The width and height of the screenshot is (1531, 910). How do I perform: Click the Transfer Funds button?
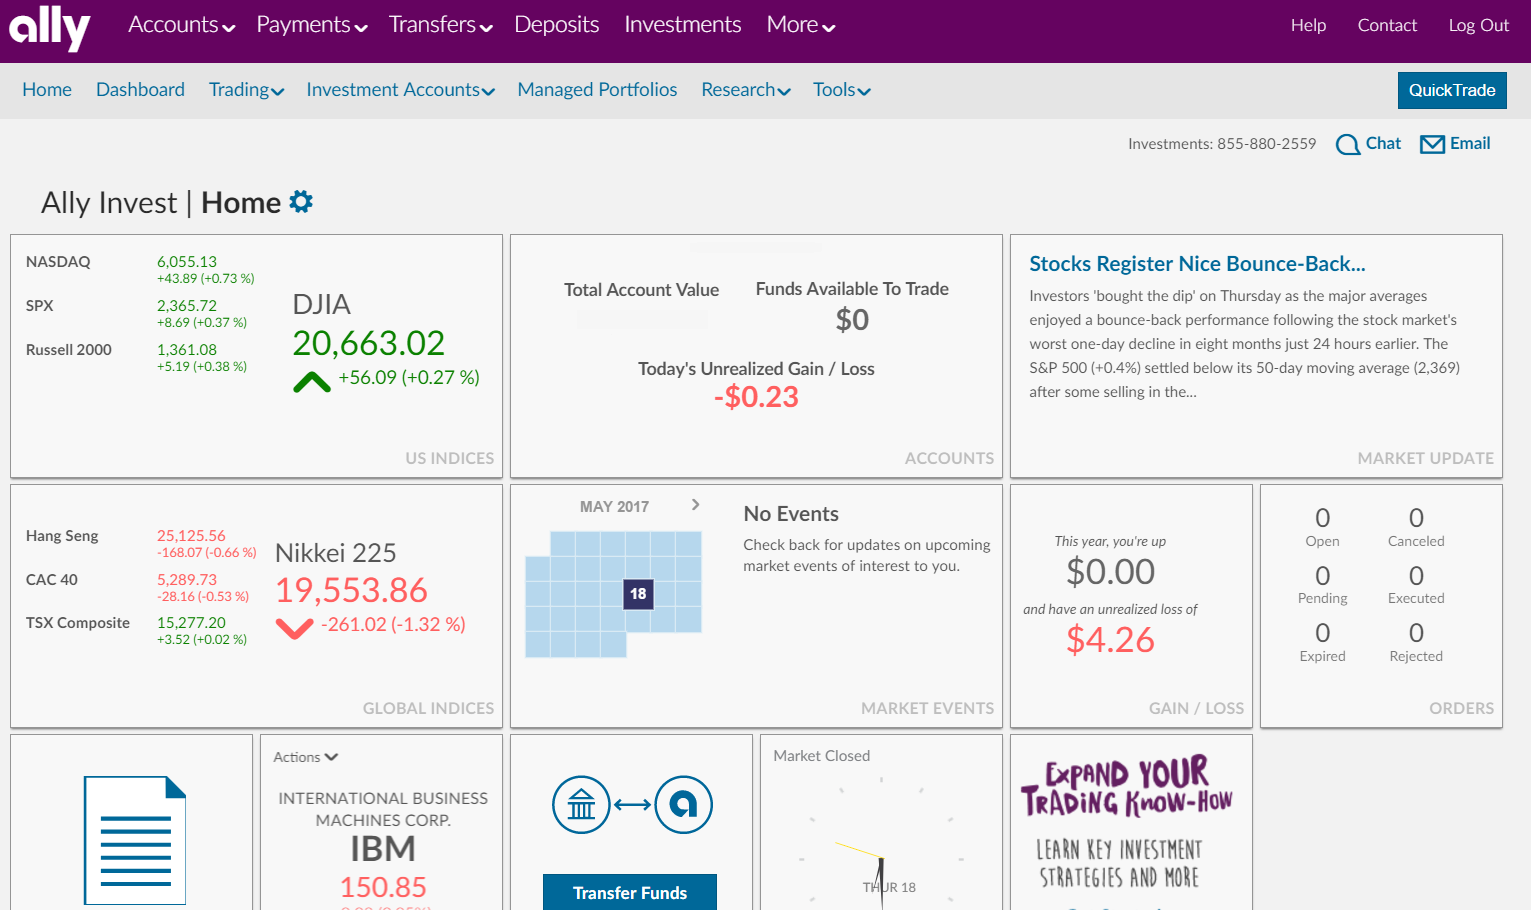click(629, 892)
